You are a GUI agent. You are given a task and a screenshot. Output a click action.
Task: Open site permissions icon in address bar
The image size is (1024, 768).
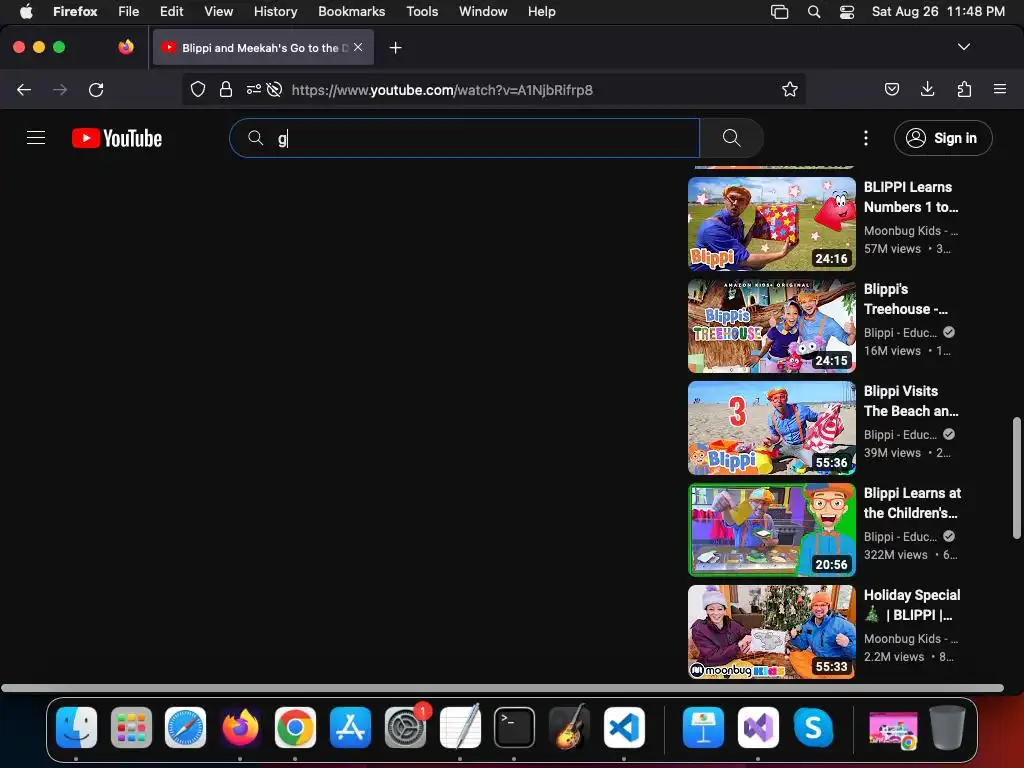tap(253, 89)
